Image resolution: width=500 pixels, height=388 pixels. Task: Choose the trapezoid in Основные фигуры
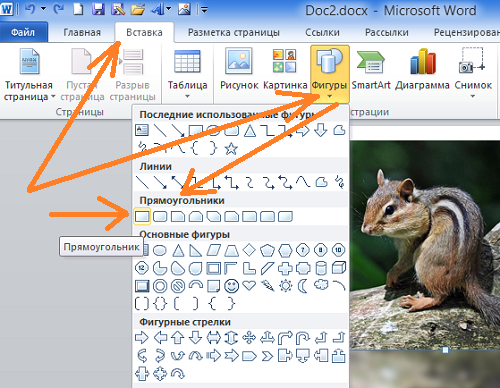point(231,250)
